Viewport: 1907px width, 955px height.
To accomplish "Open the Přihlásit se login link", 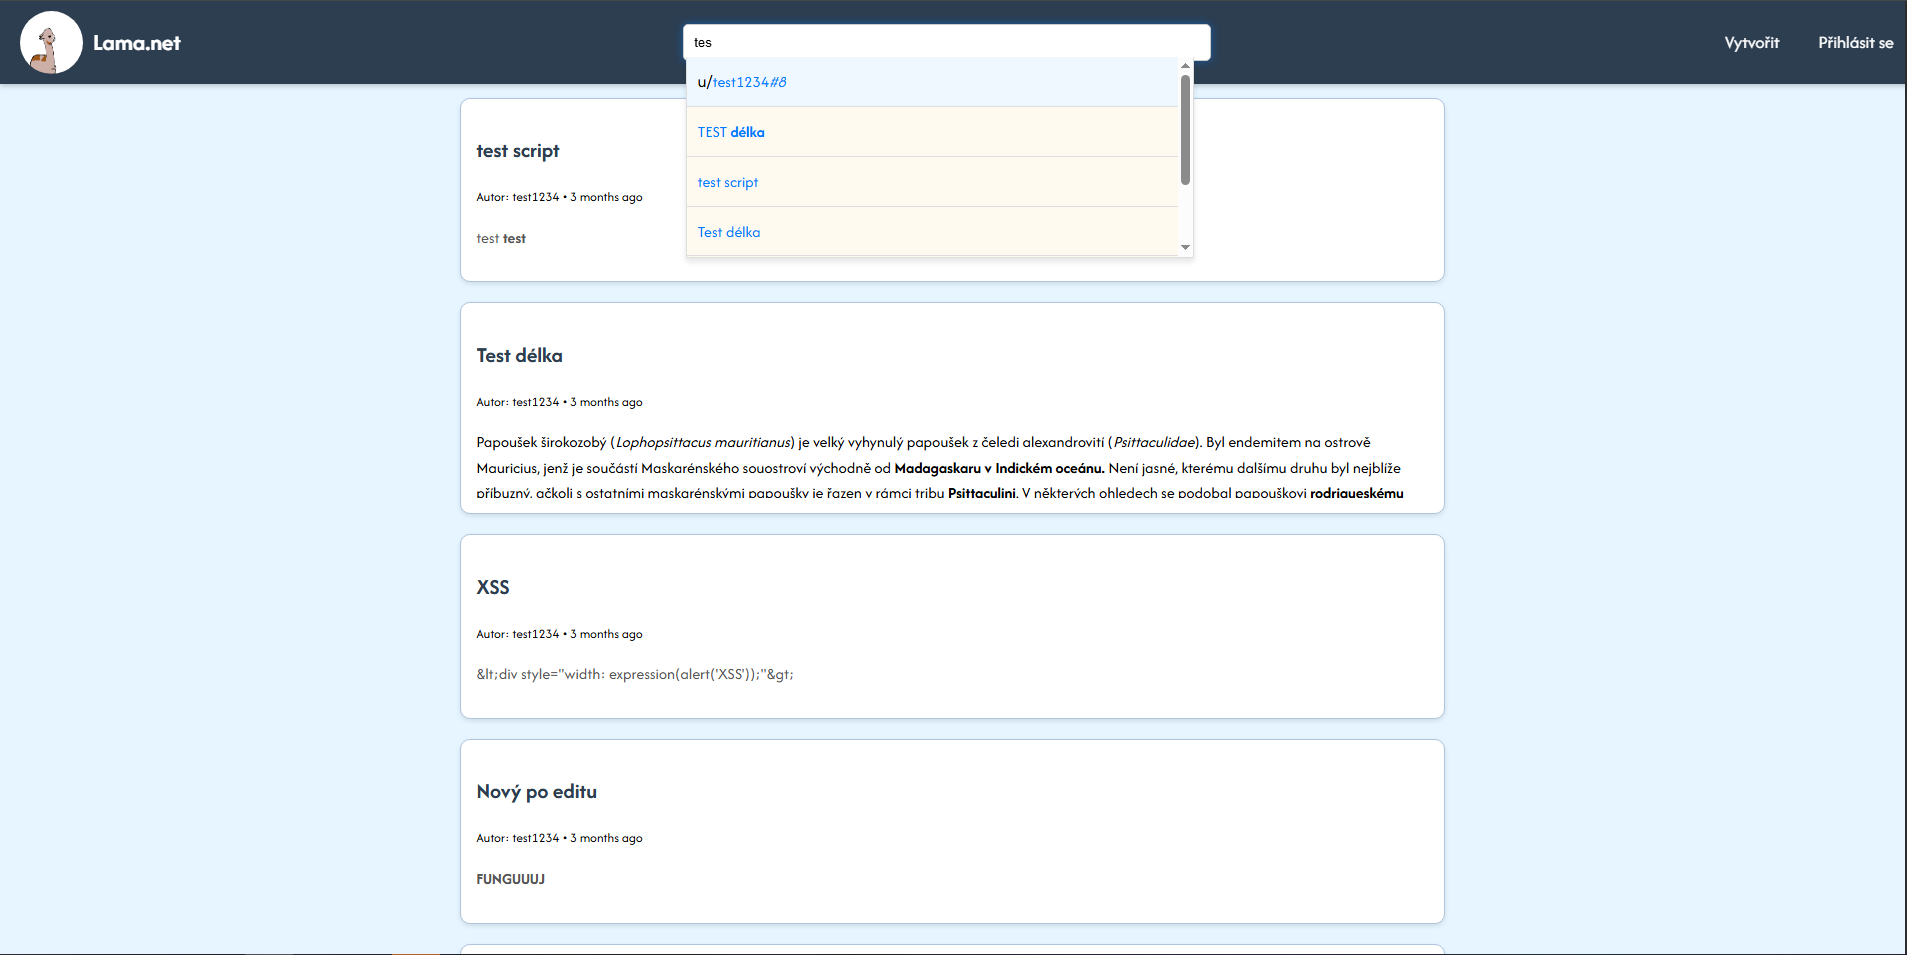I will (1855, 43).
